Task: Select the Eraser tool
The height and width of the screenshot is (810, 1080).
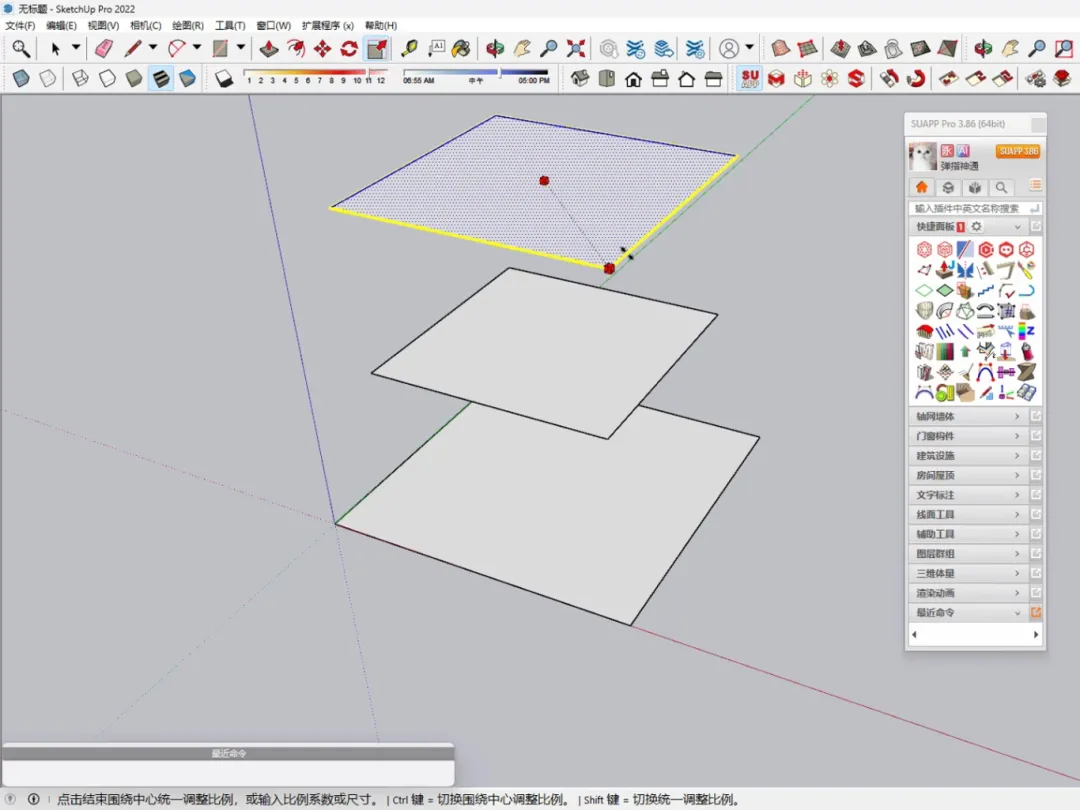Action: [103, 48]
